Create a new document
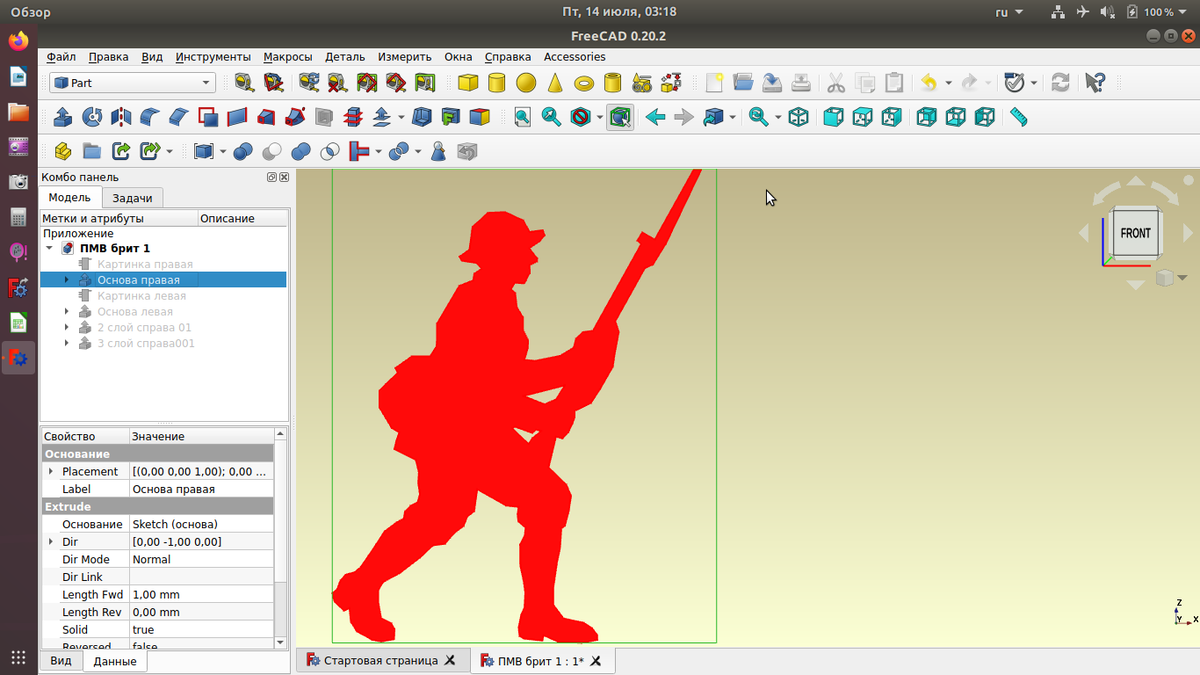The height and width of the screenshot is (675, 1200). pyautogui.click(x=714, y=83)
